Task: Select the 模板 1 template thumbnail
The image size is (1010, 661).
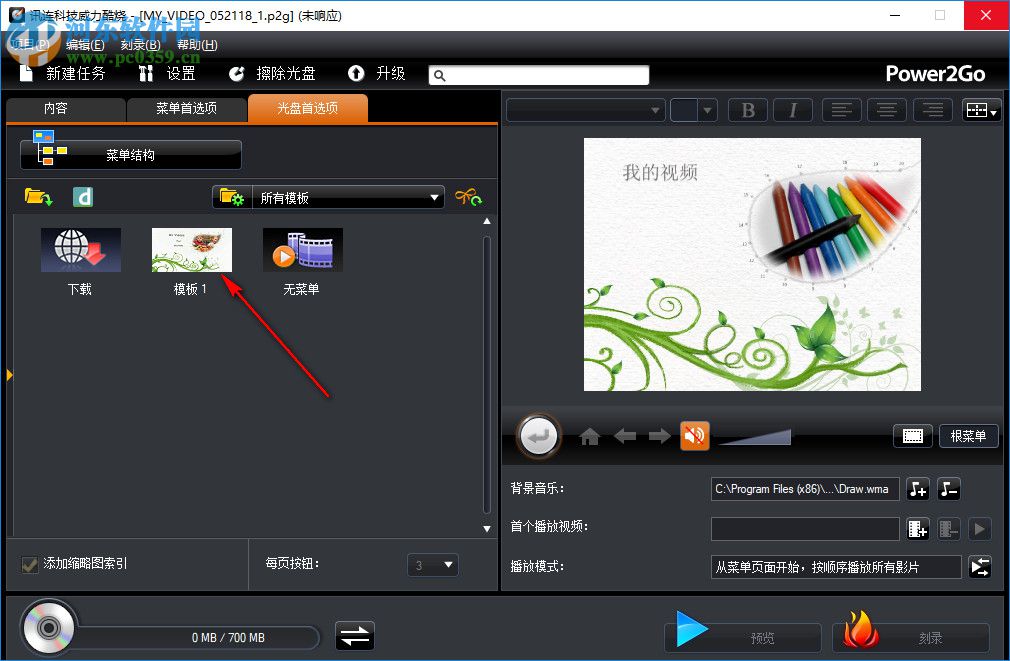Action: pos(191,249)
